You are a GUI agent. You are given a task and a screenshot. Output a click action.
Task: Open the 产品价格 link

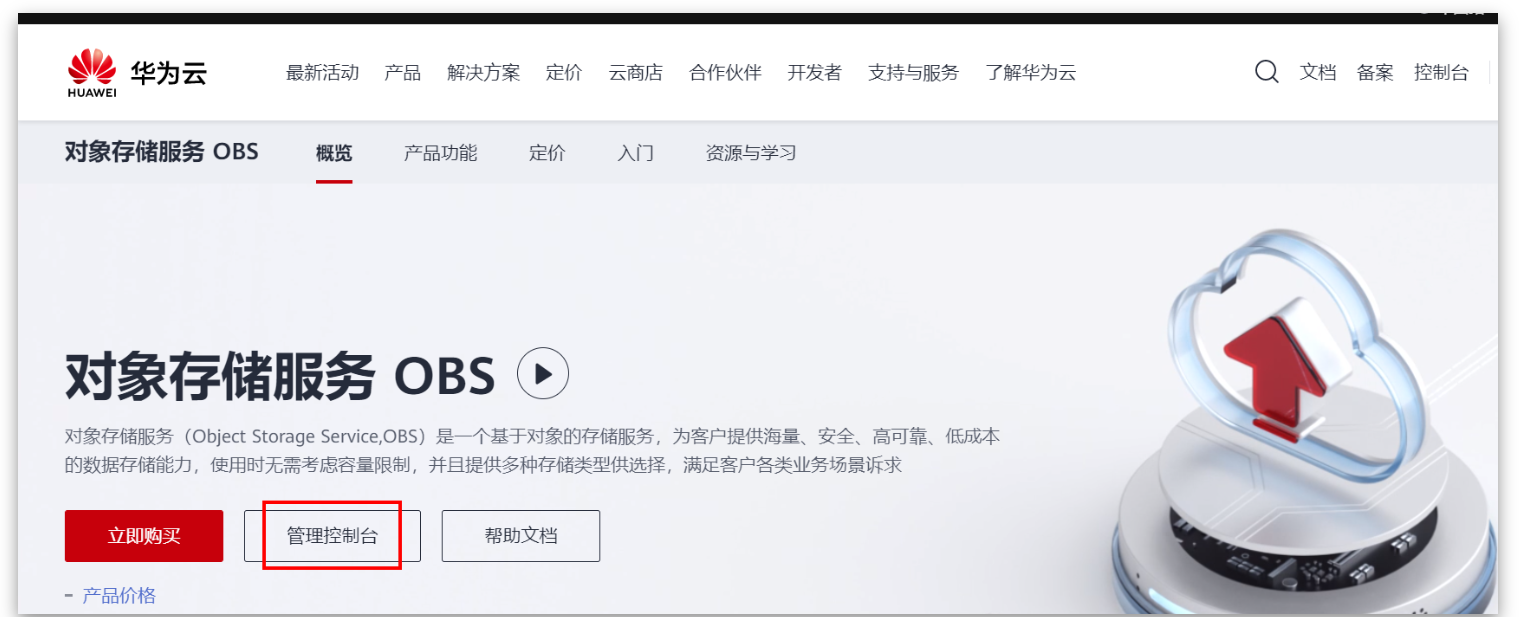click(119, 596)
